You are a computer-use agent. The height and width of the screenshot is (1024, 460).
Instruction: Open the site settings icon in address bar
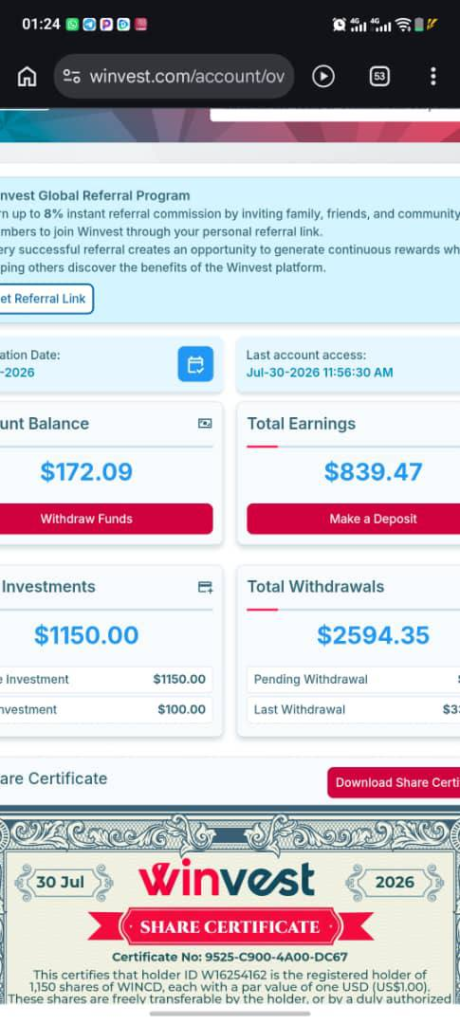tap(71, 76)
